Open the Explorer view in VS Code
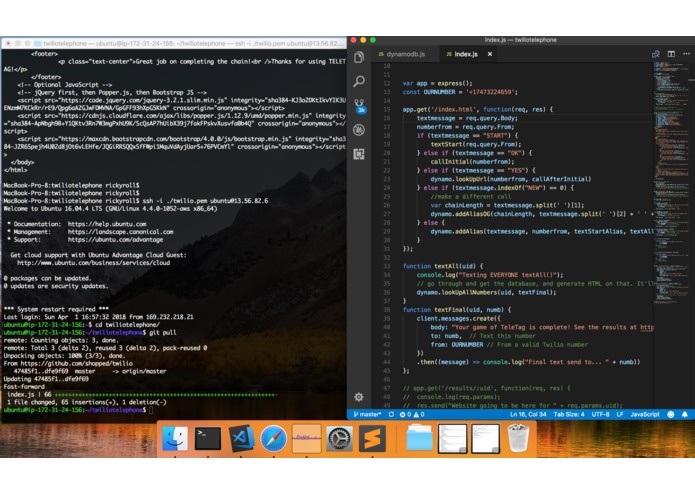 359,57
